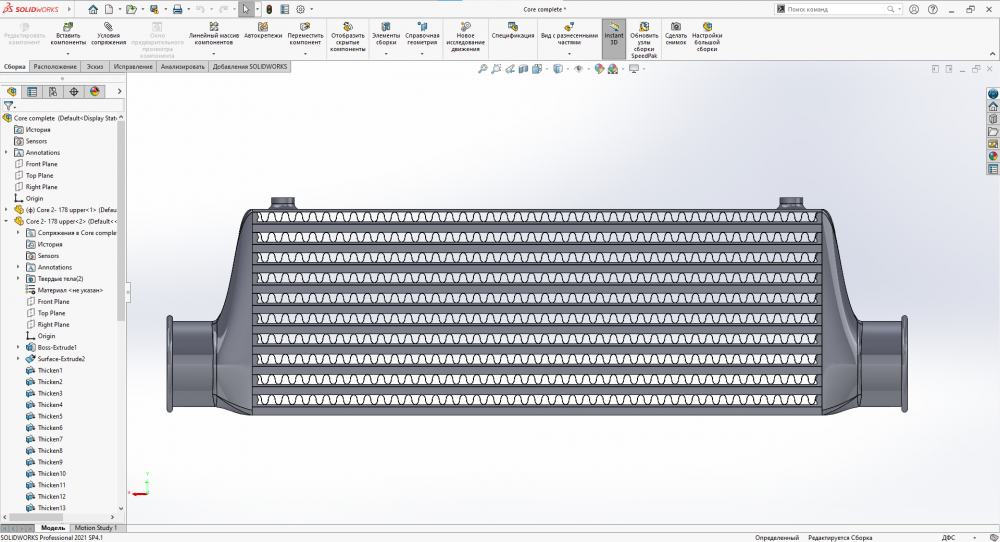Open PropertyManager tab icon
Viewport: 1000px width, 542px height.
click(32, 92)
